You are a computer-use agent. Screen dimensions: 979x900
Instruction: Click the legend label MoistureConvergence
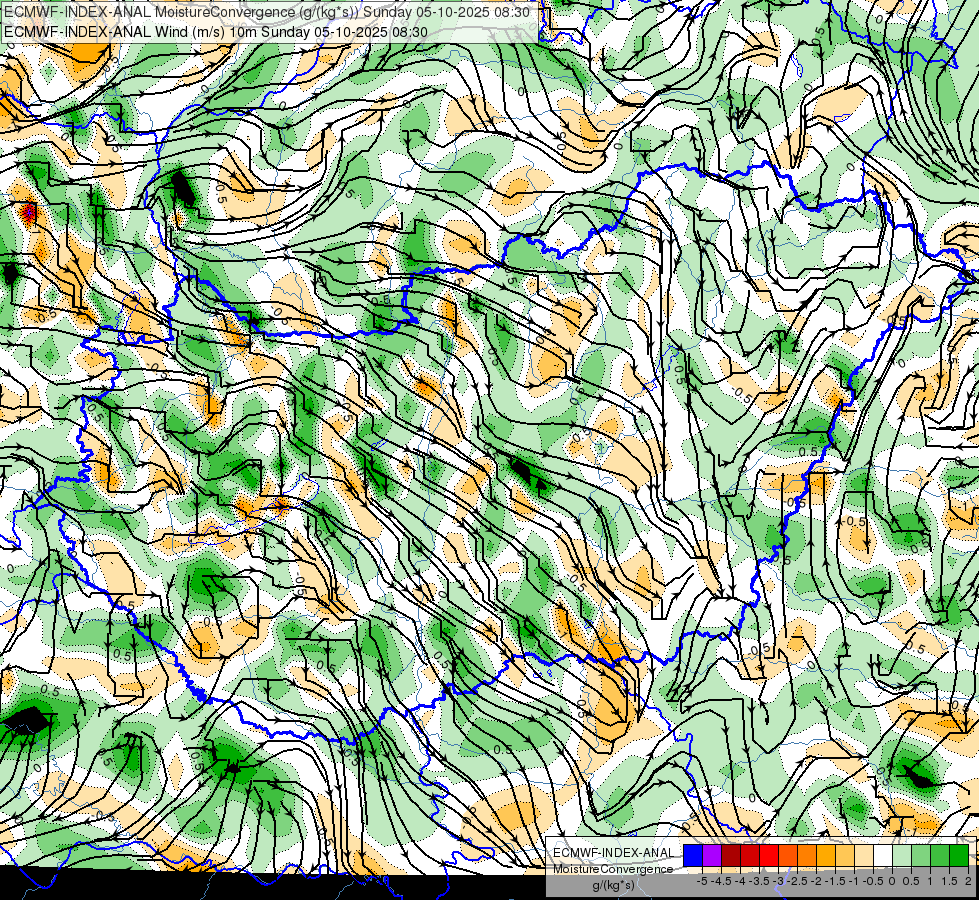click(613, 869)
